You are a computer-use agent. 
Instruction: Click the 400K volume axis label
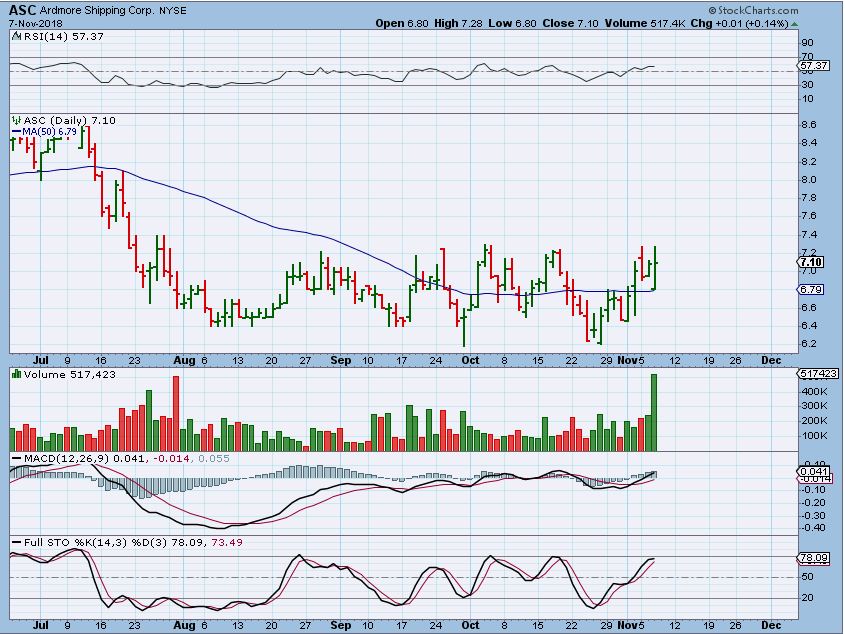coord(814,392)
